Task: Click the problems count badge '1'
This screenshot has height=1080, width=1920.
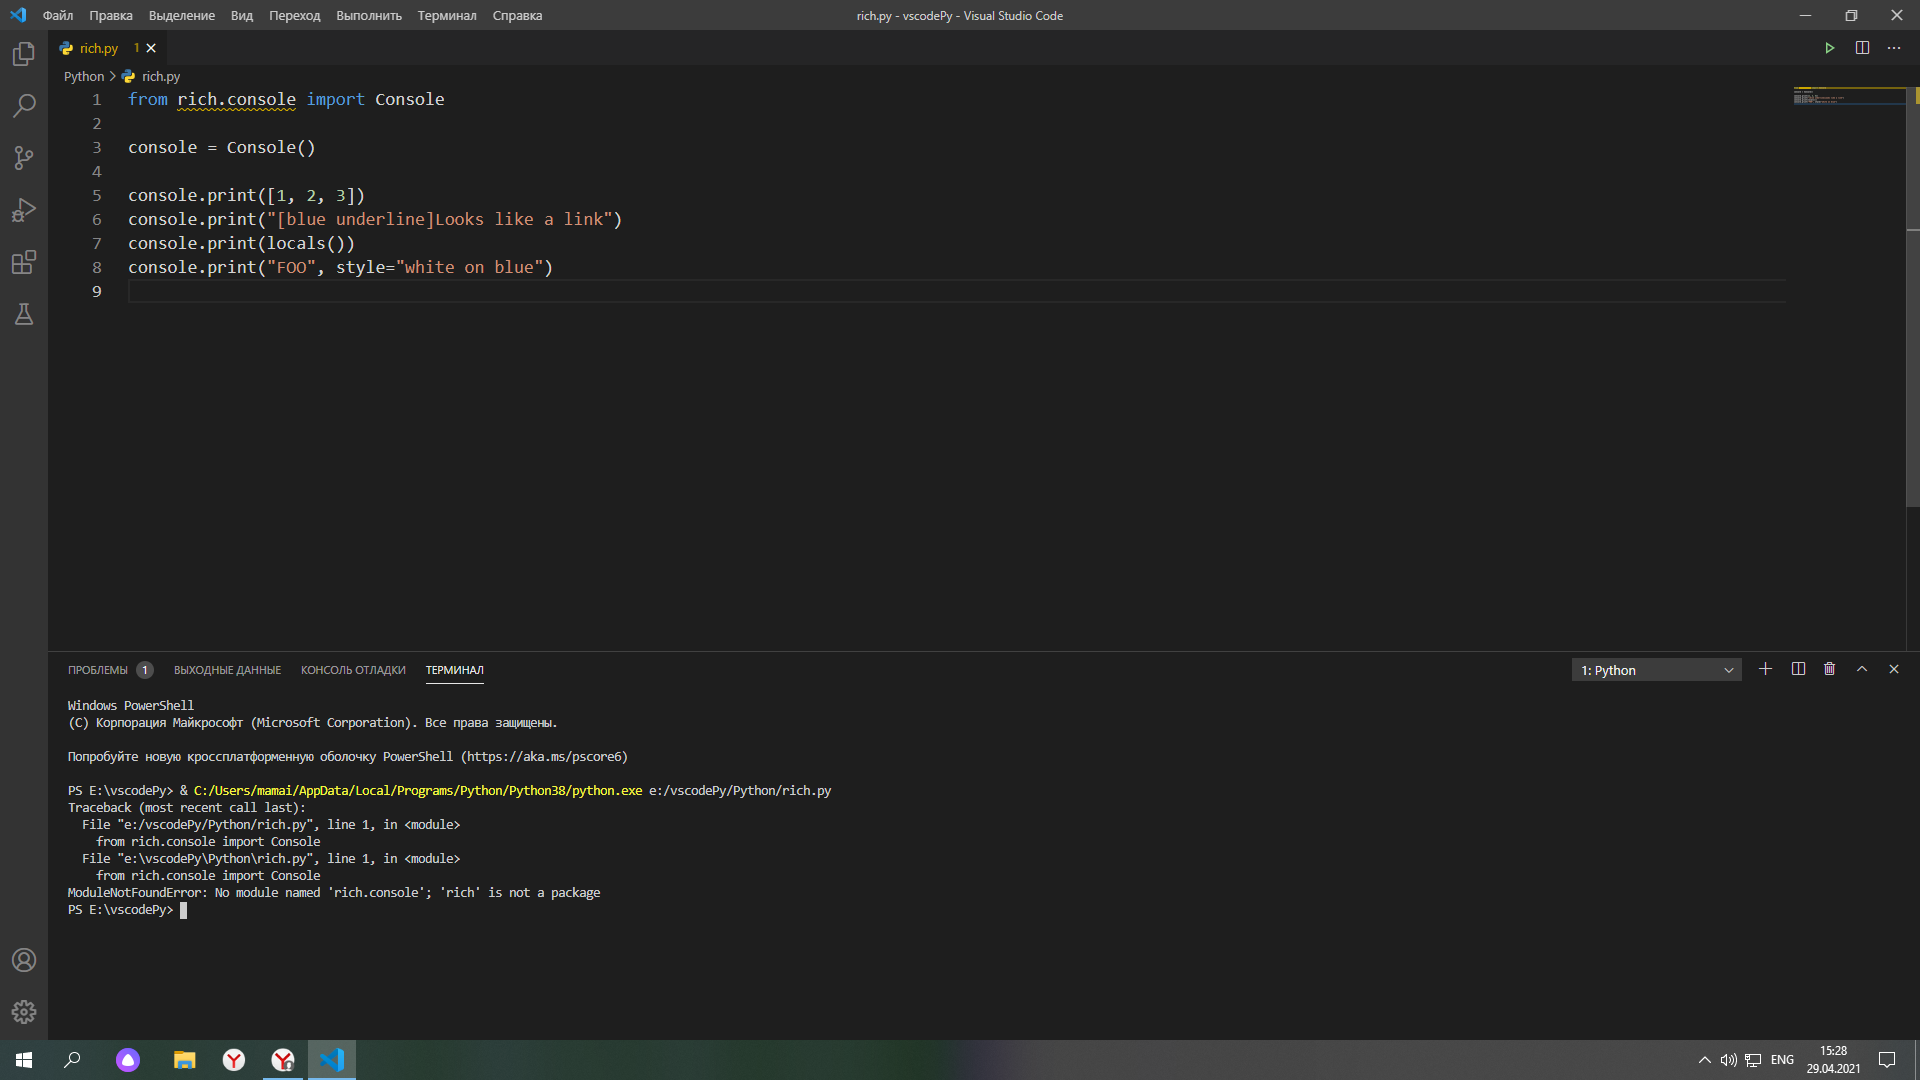Action: pos(145,670)
